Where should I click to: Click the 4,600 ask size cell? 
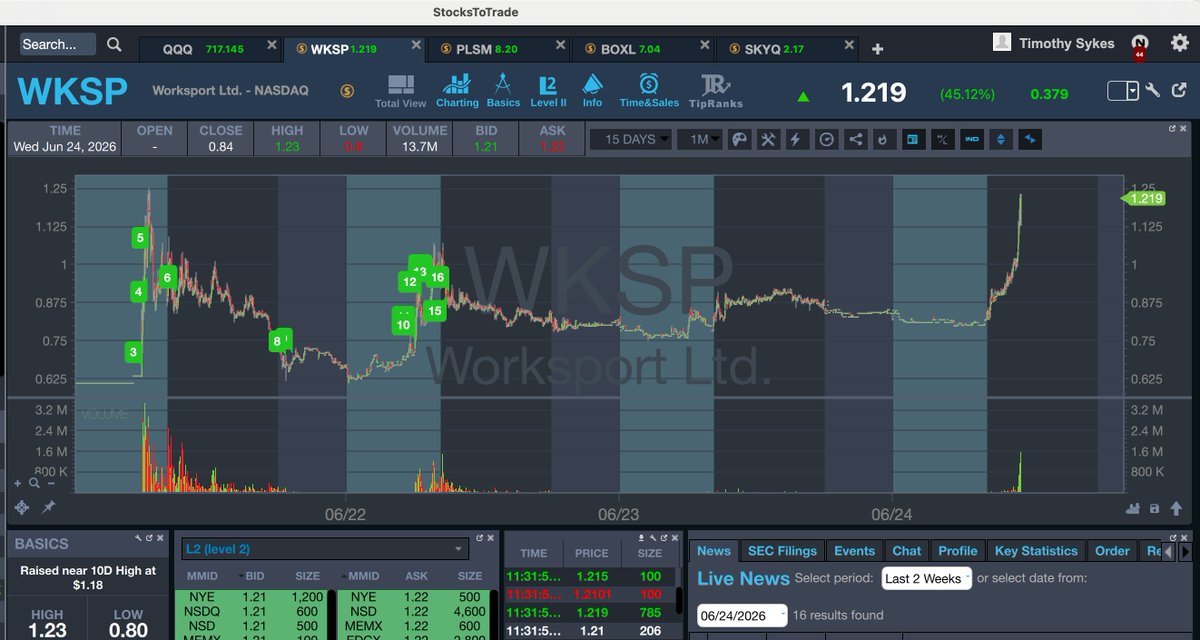pos(469,612)
